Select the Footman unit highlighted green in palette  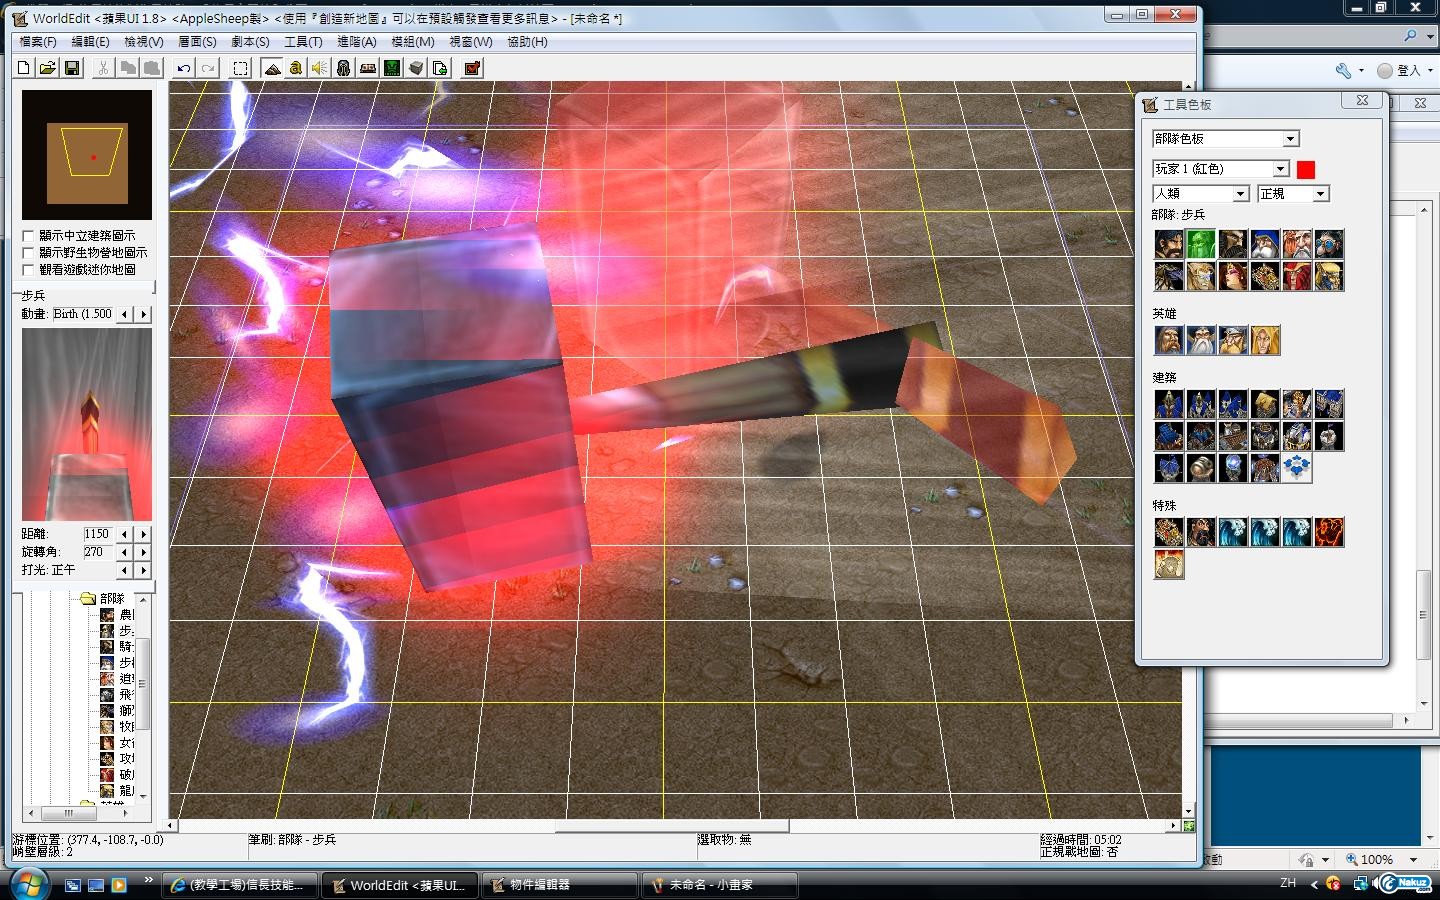[x=1201, y=244]
